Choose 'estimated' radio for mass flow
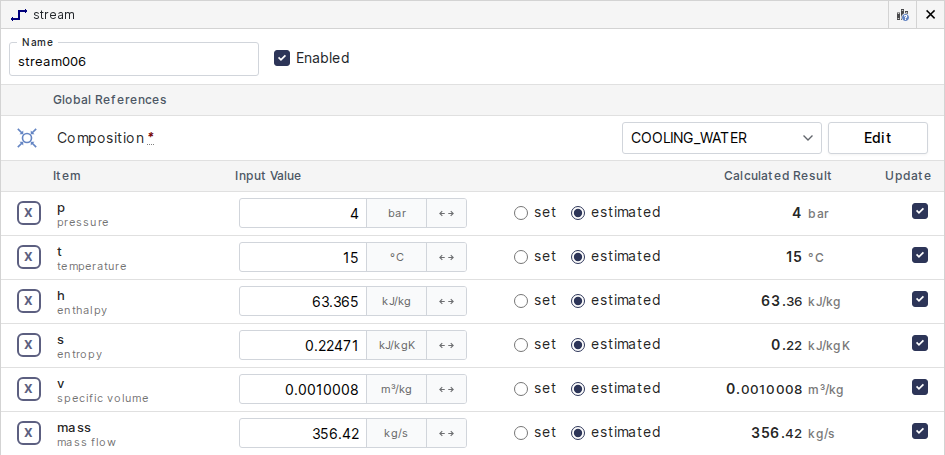The width and height of the screenshot is (945, 455). click(x=578, y=433)
